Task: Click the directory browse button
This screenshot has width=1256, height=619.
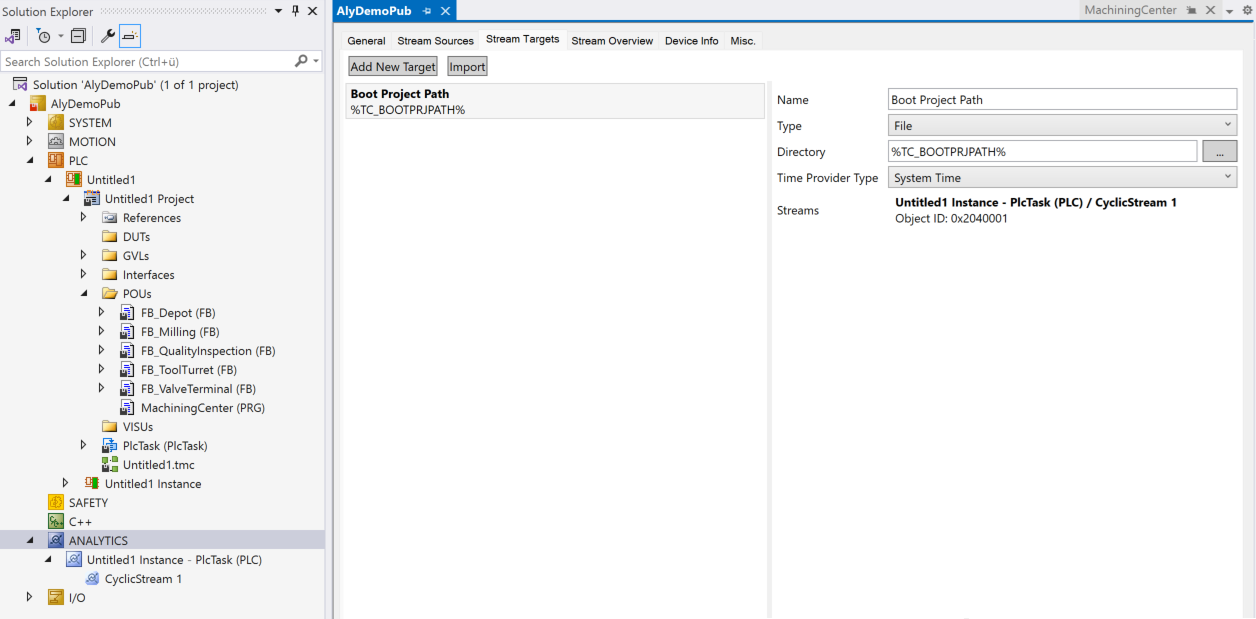Action: click(1219, 152)
